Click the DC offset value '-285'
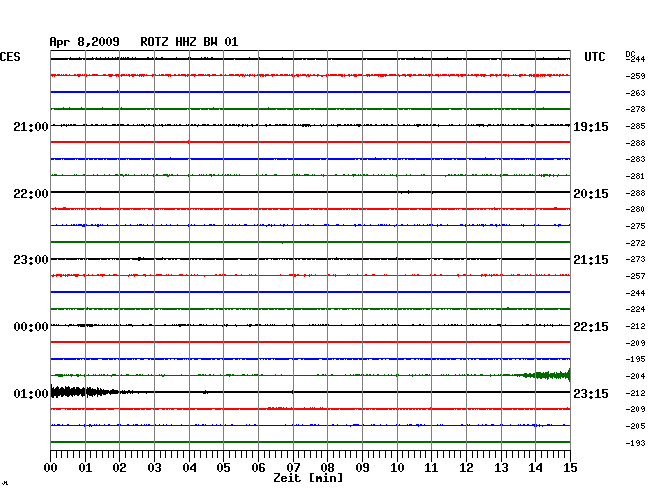This screenshot has height=494, width=650. coord(635,126)
